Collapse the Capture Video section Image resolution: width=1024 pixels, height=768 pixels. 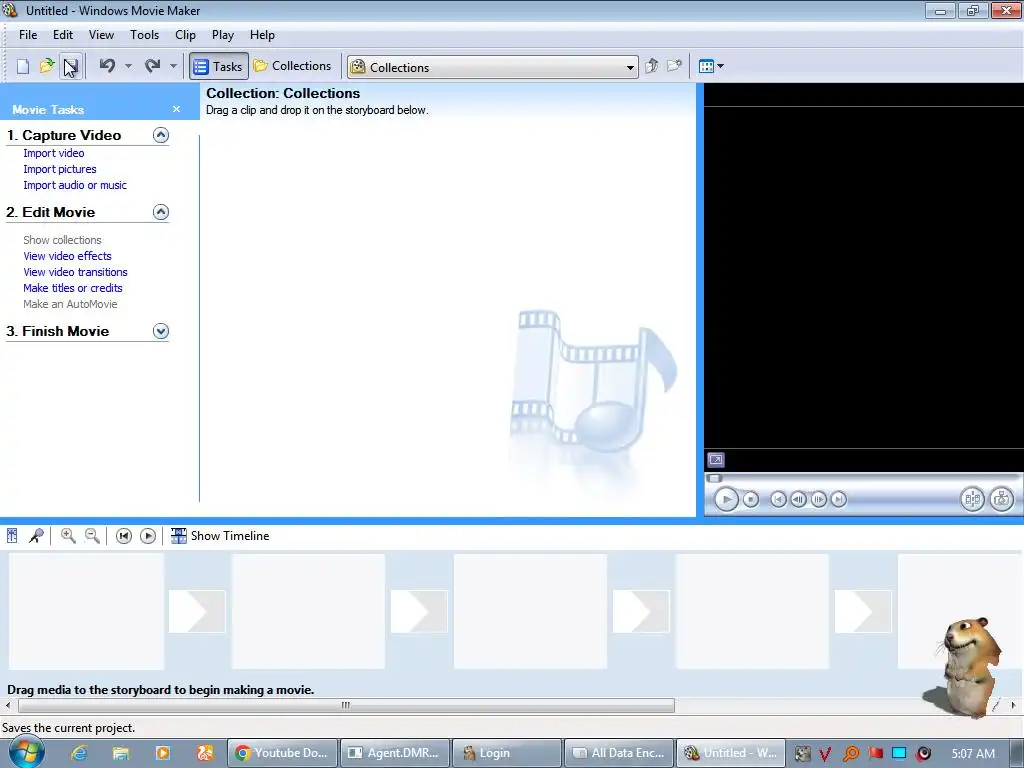[161, 135]
